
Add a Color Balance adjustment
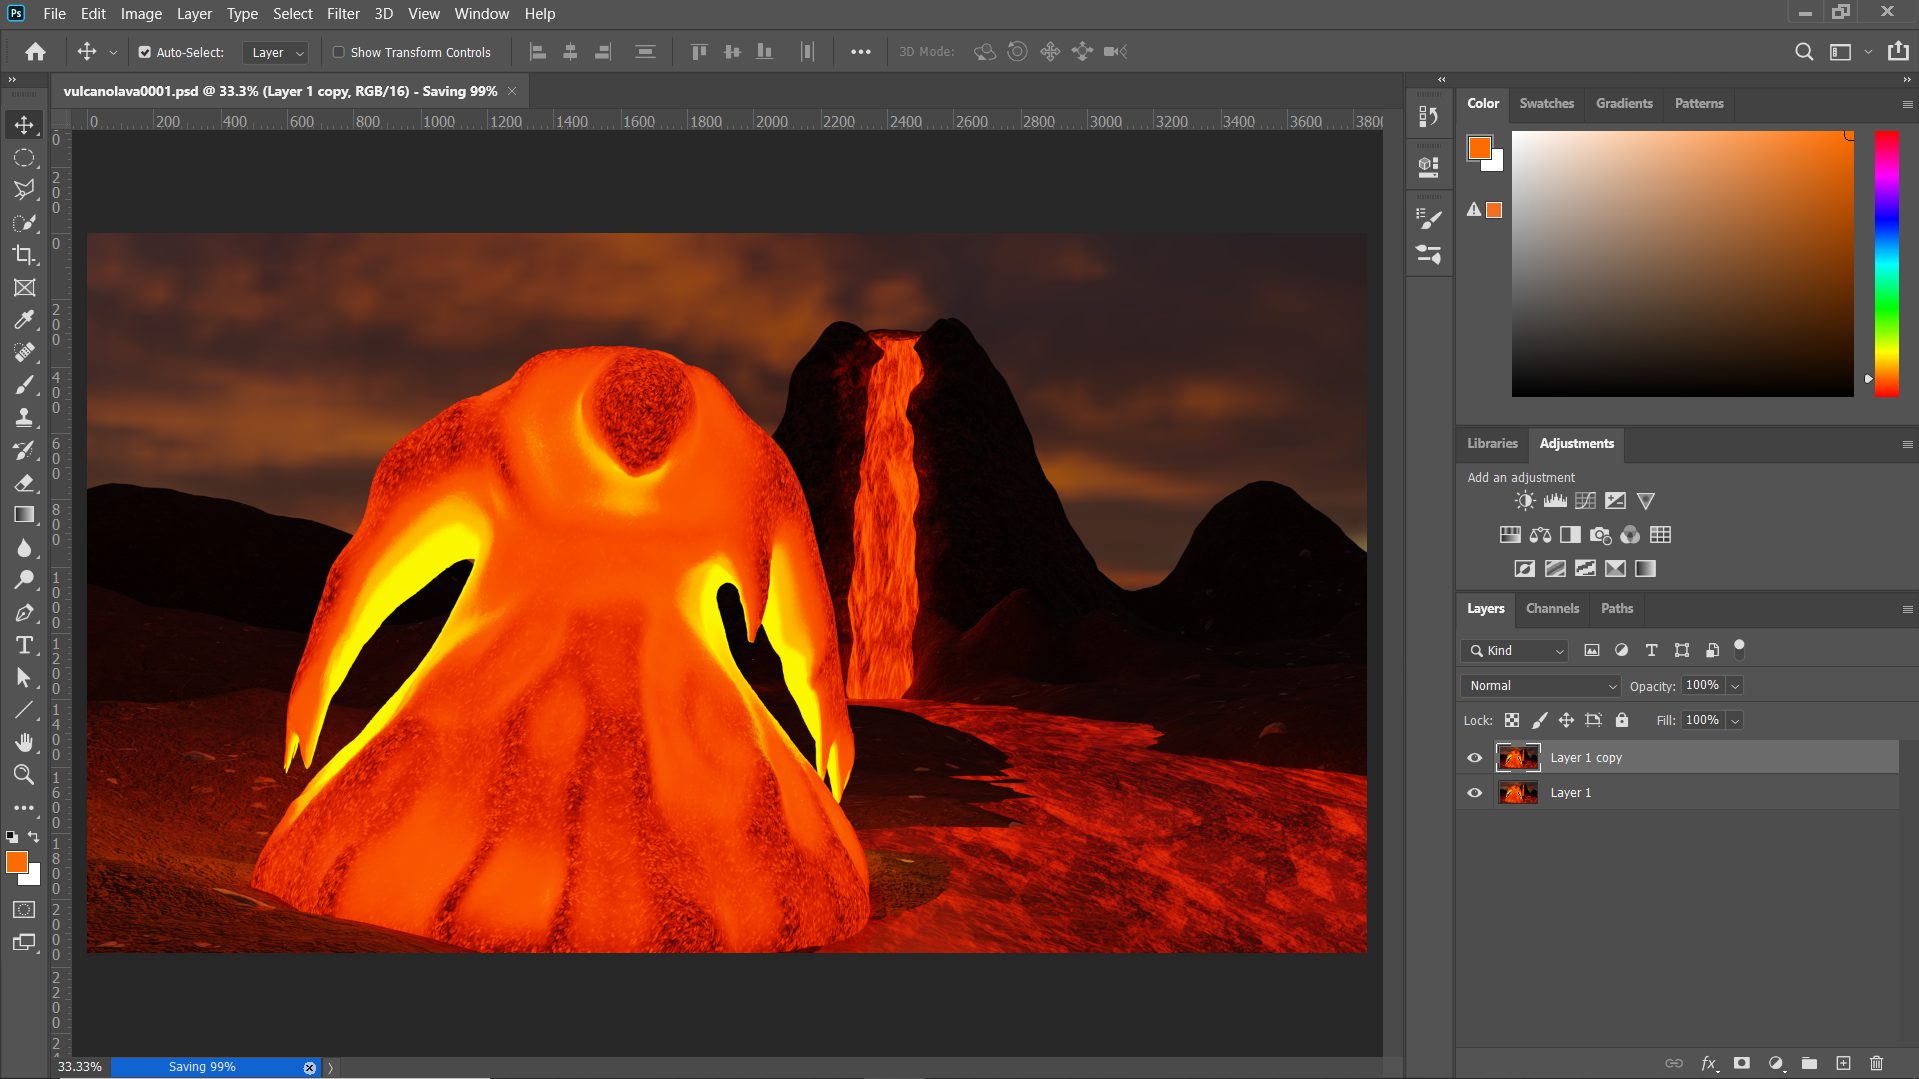pyautogui.click(x=1540, y=535)
